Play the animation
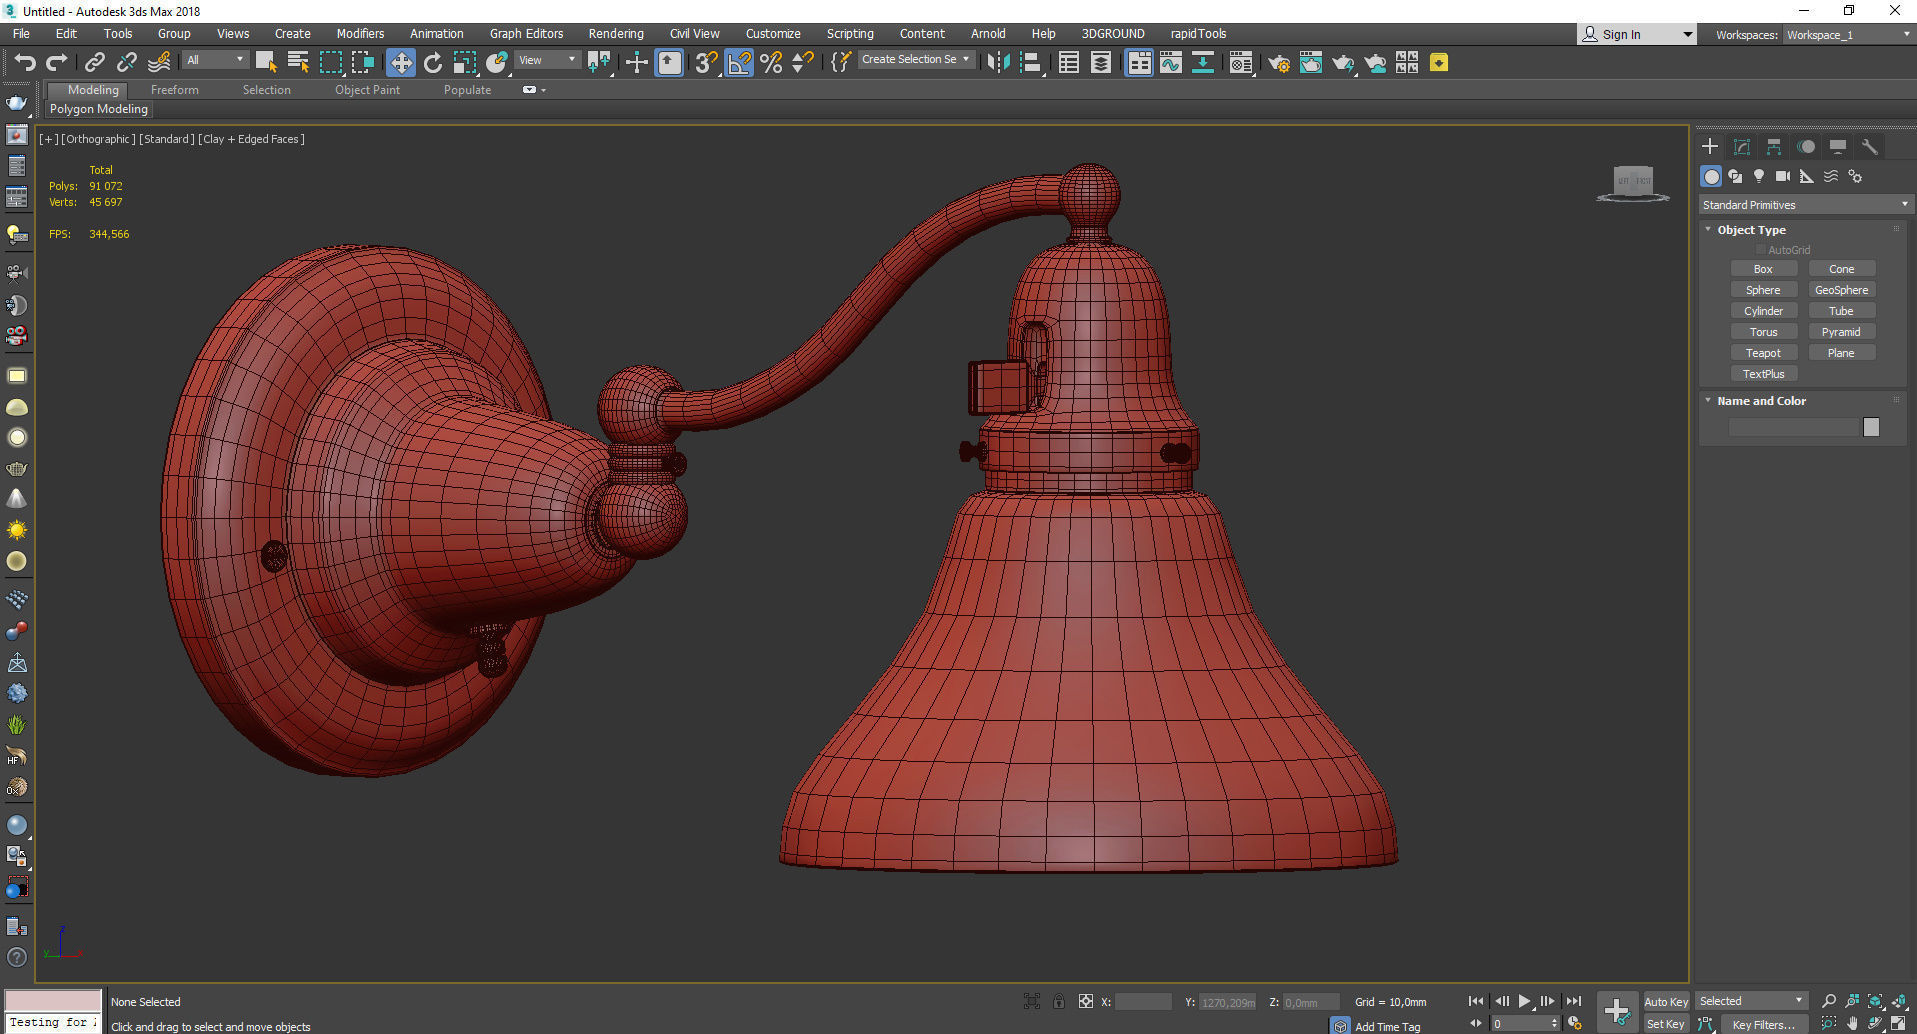This screenshot has height=1034, width=1917. [1524, 1001]
